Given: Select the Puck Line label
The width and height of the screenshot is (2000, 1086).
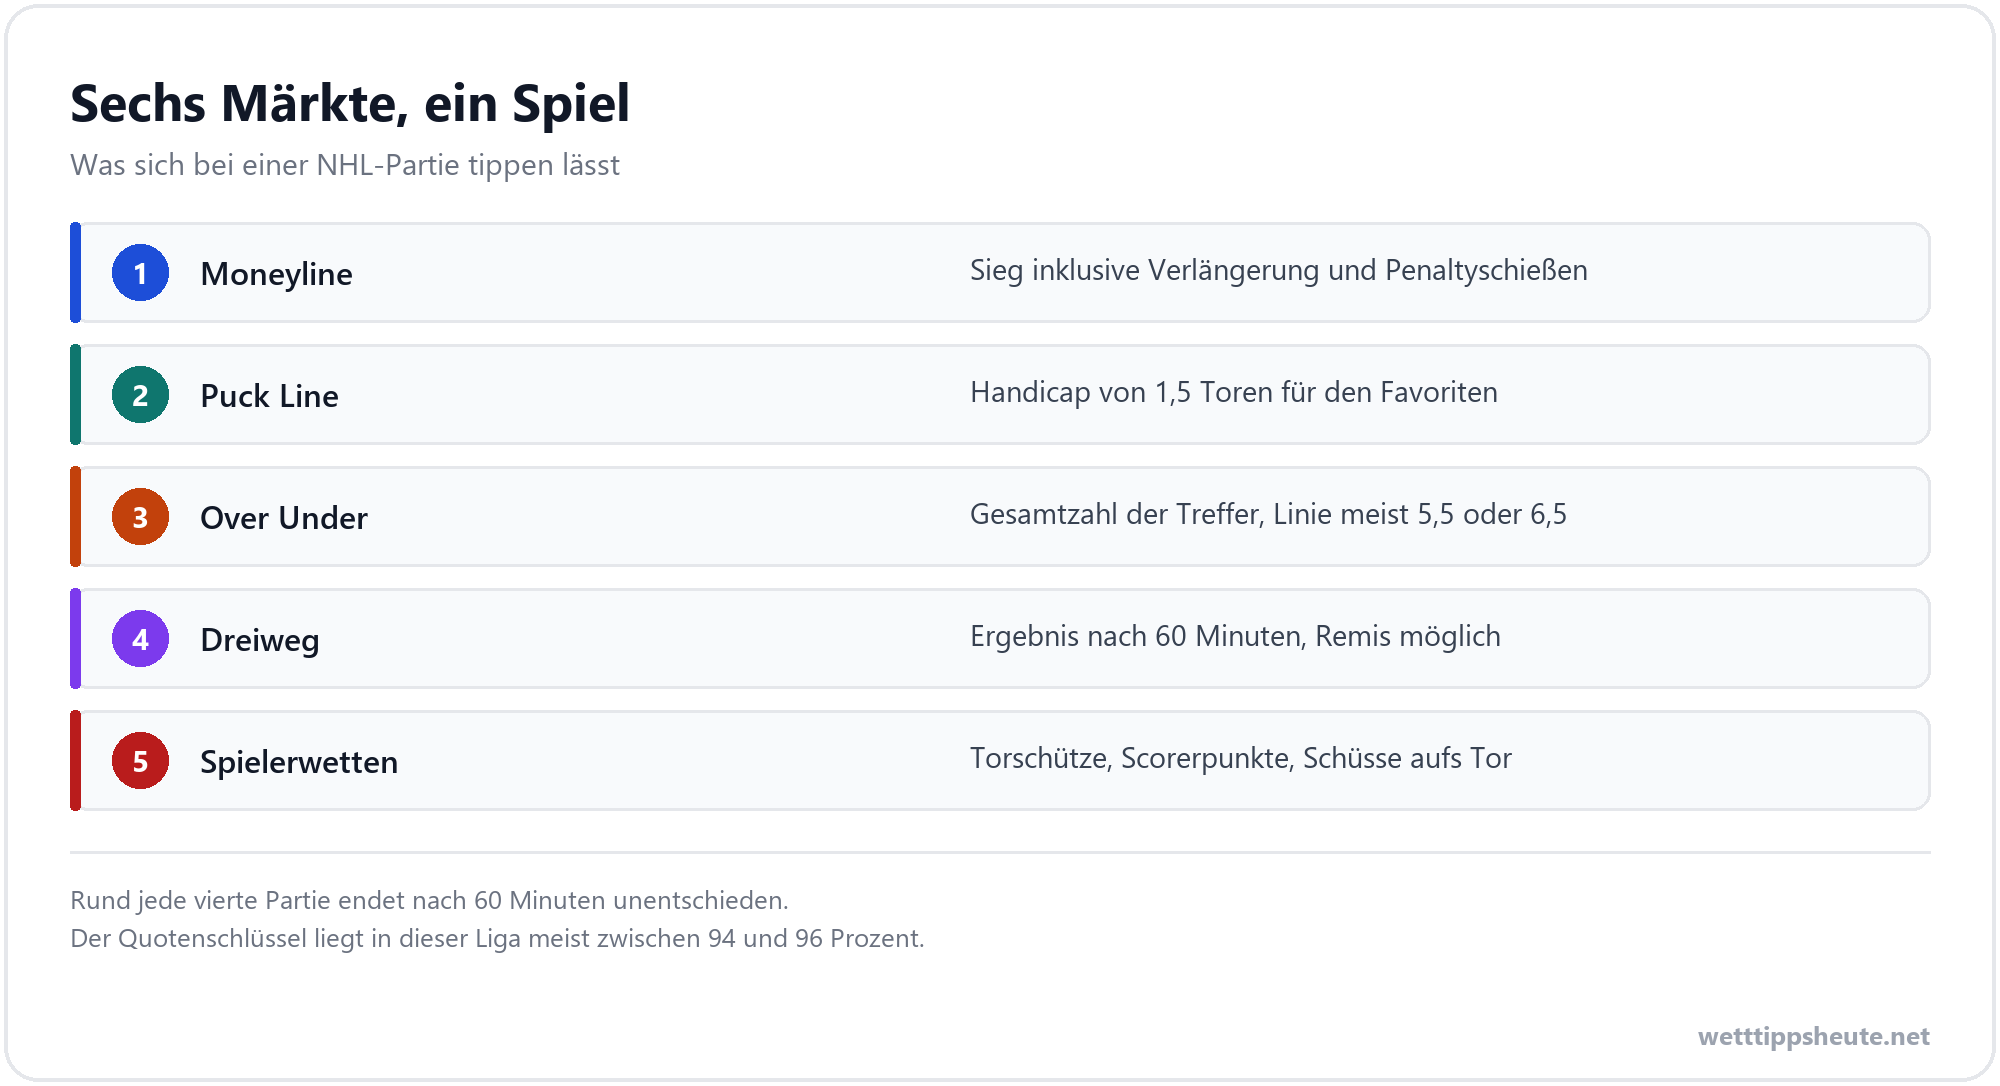Looking at the screenshot, I should click(x=269, y=396).
